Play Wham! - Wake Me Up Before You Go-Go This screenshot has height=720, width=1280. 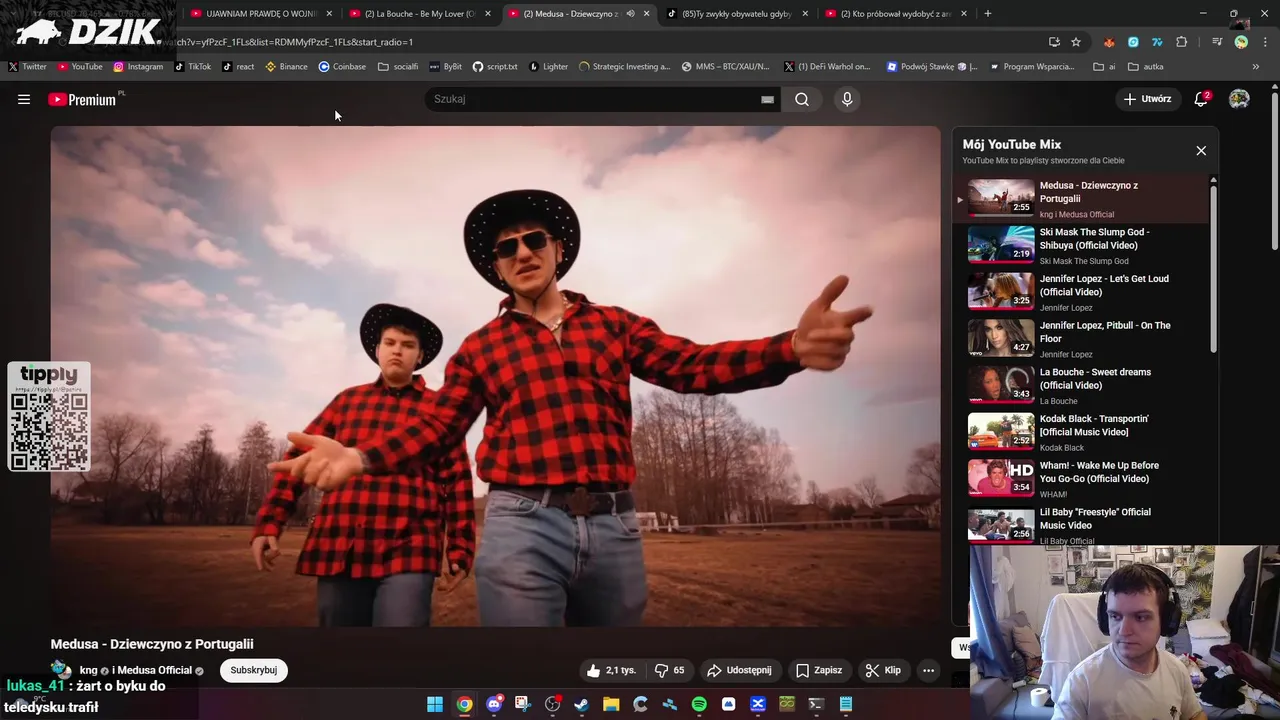pyautogui.click(x=1082, y=478)
